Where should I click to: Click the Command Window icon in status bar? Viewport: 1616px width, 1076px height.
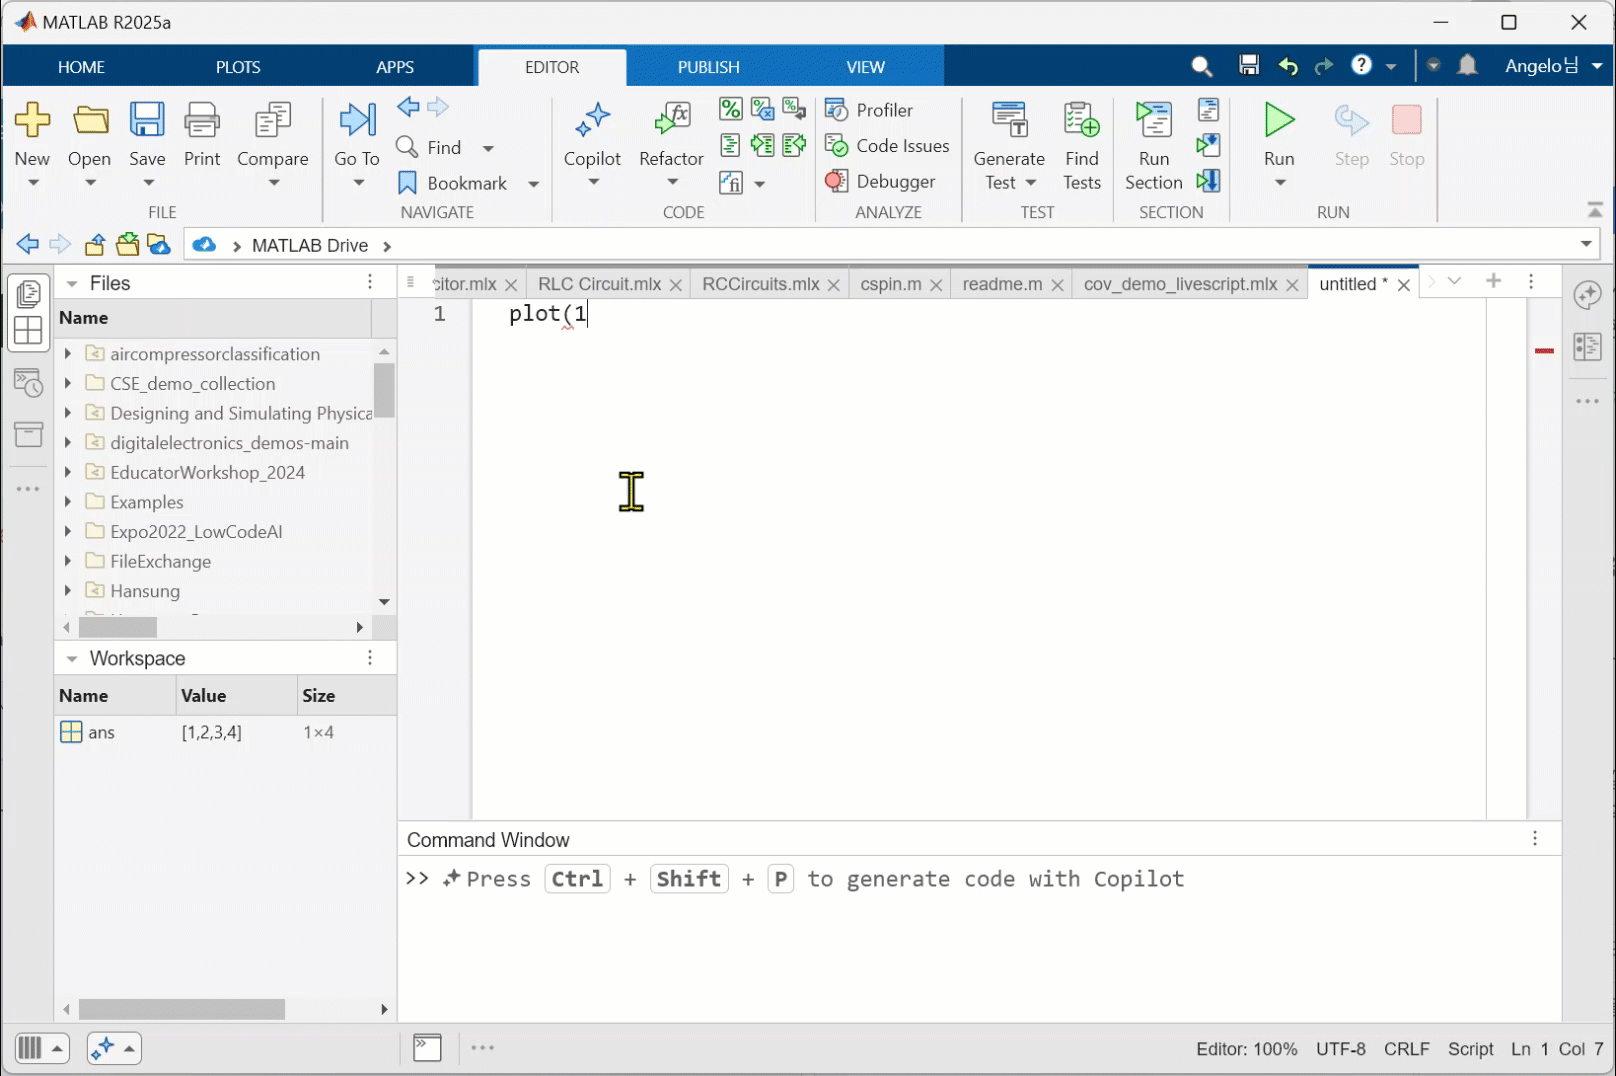click(427, 1047)
